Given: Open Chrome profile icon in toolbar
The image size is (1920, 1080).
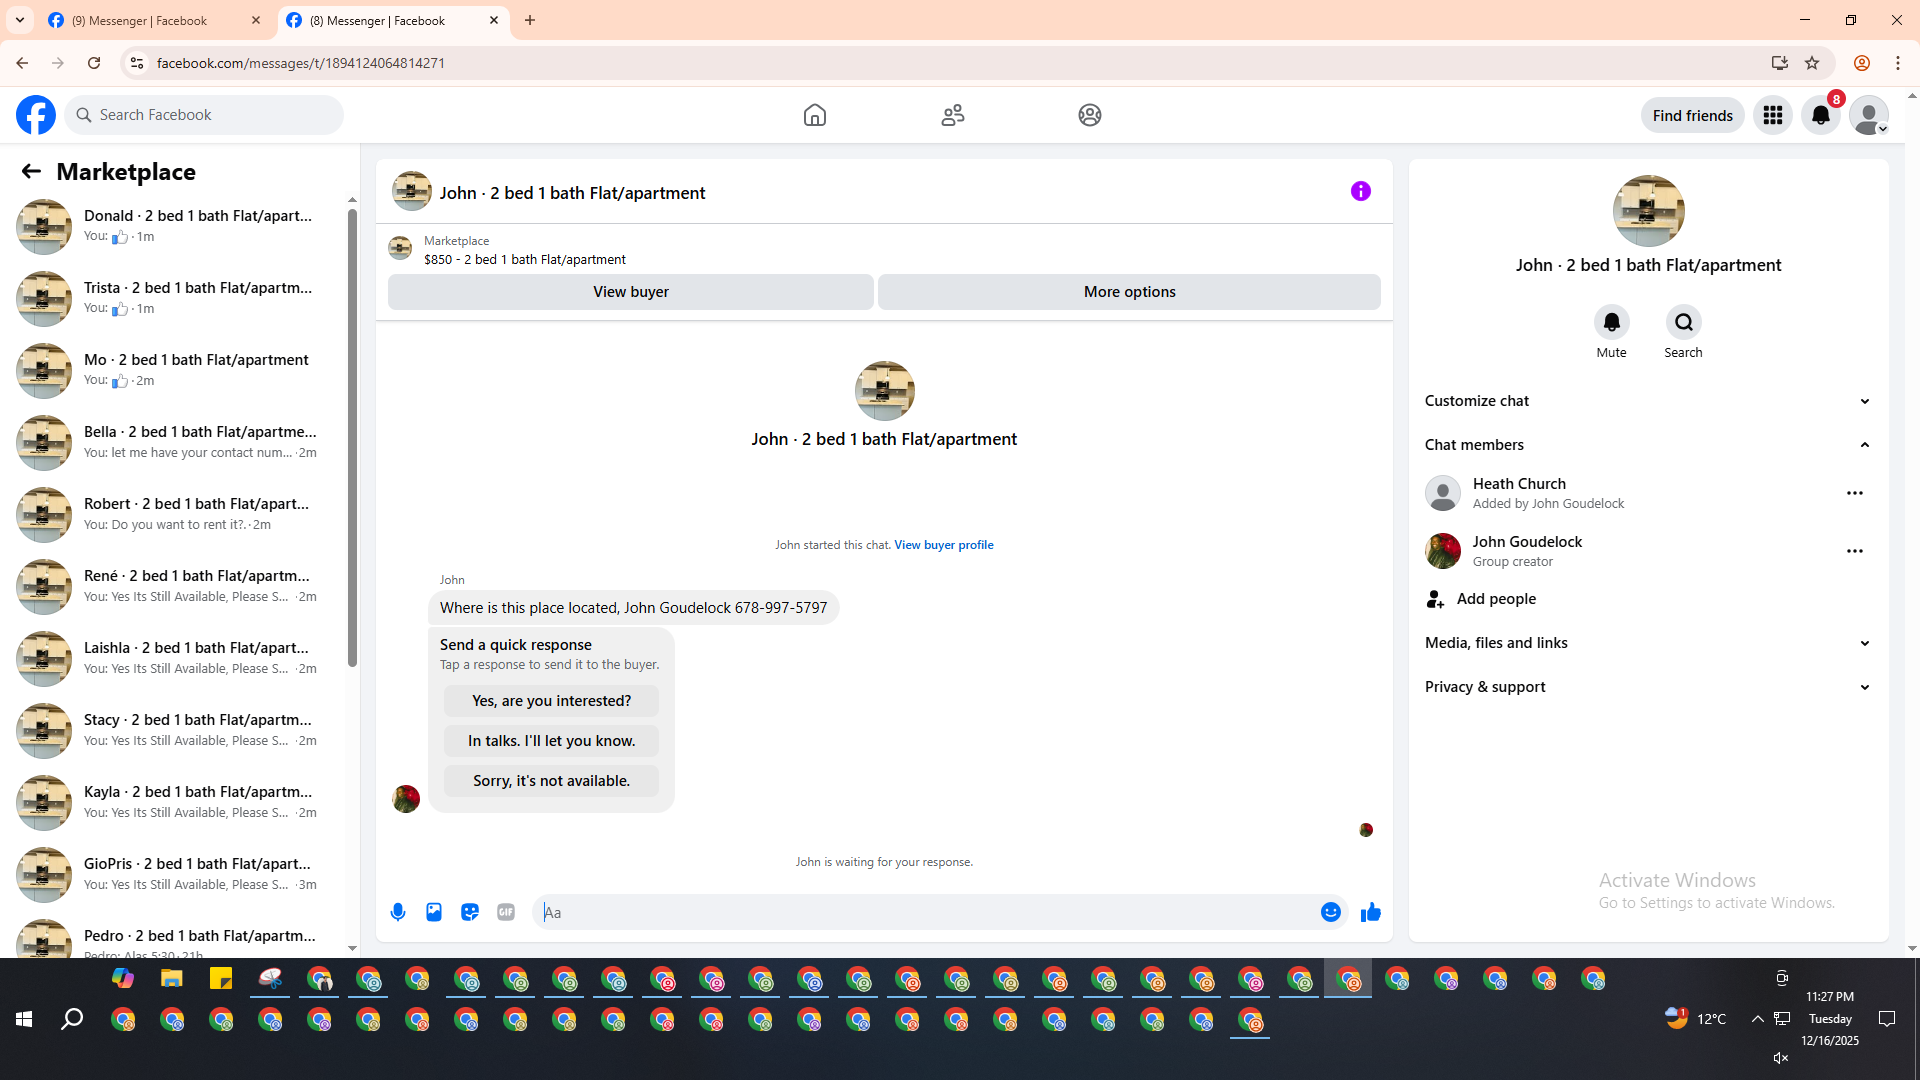Looking at the screenshot, I should tap(1862, 63).
